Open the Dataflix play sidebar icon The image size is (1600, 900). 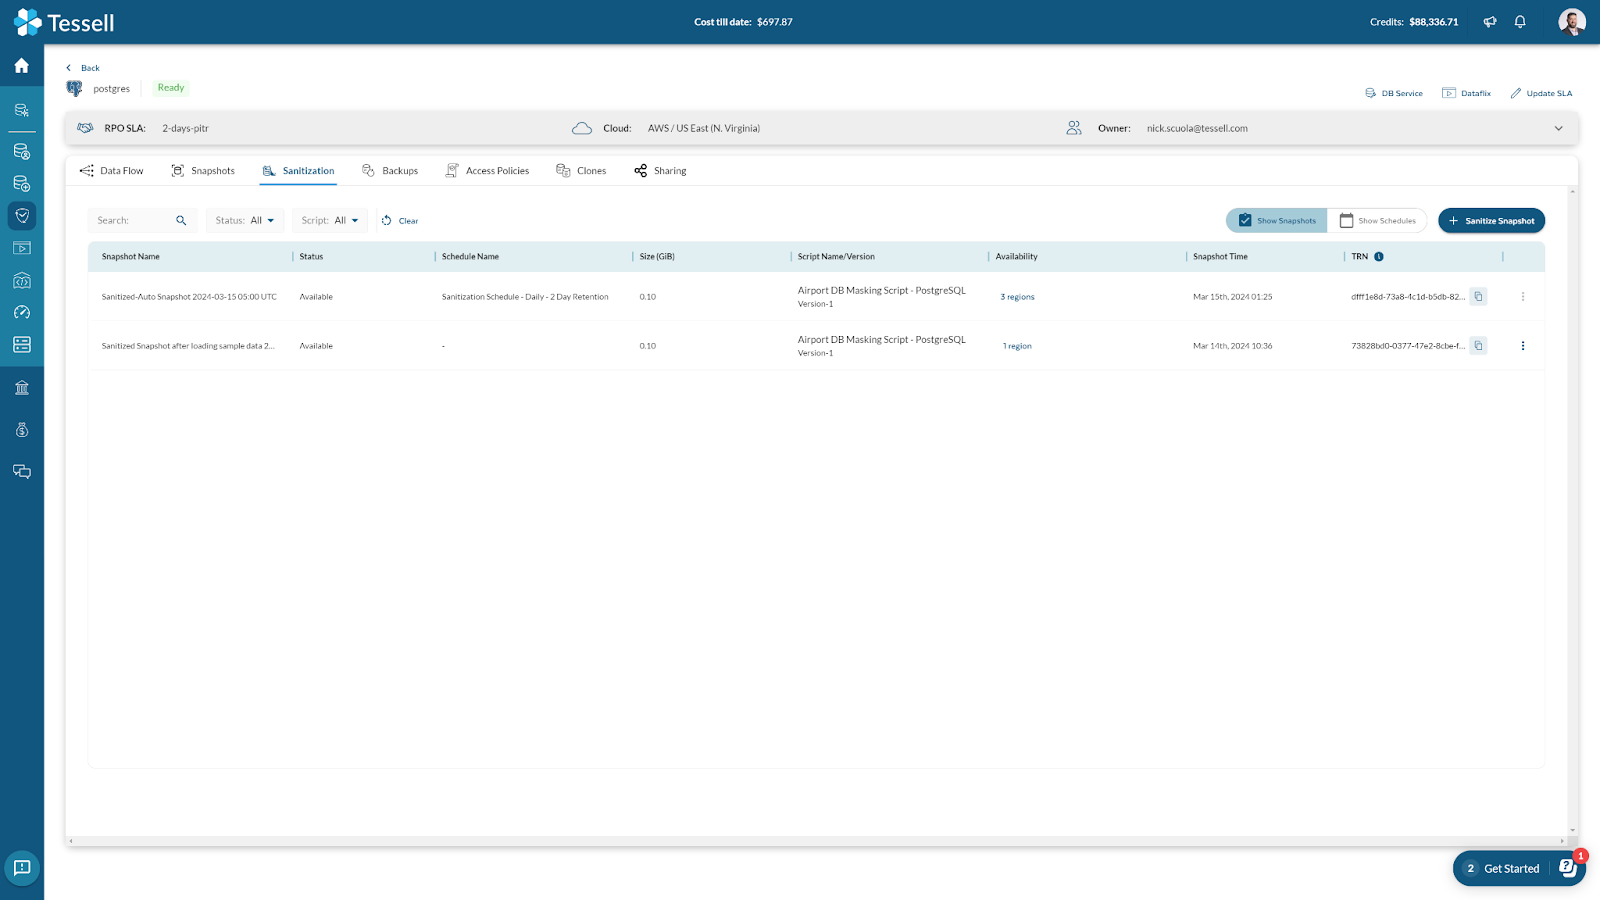click(21, 248)
